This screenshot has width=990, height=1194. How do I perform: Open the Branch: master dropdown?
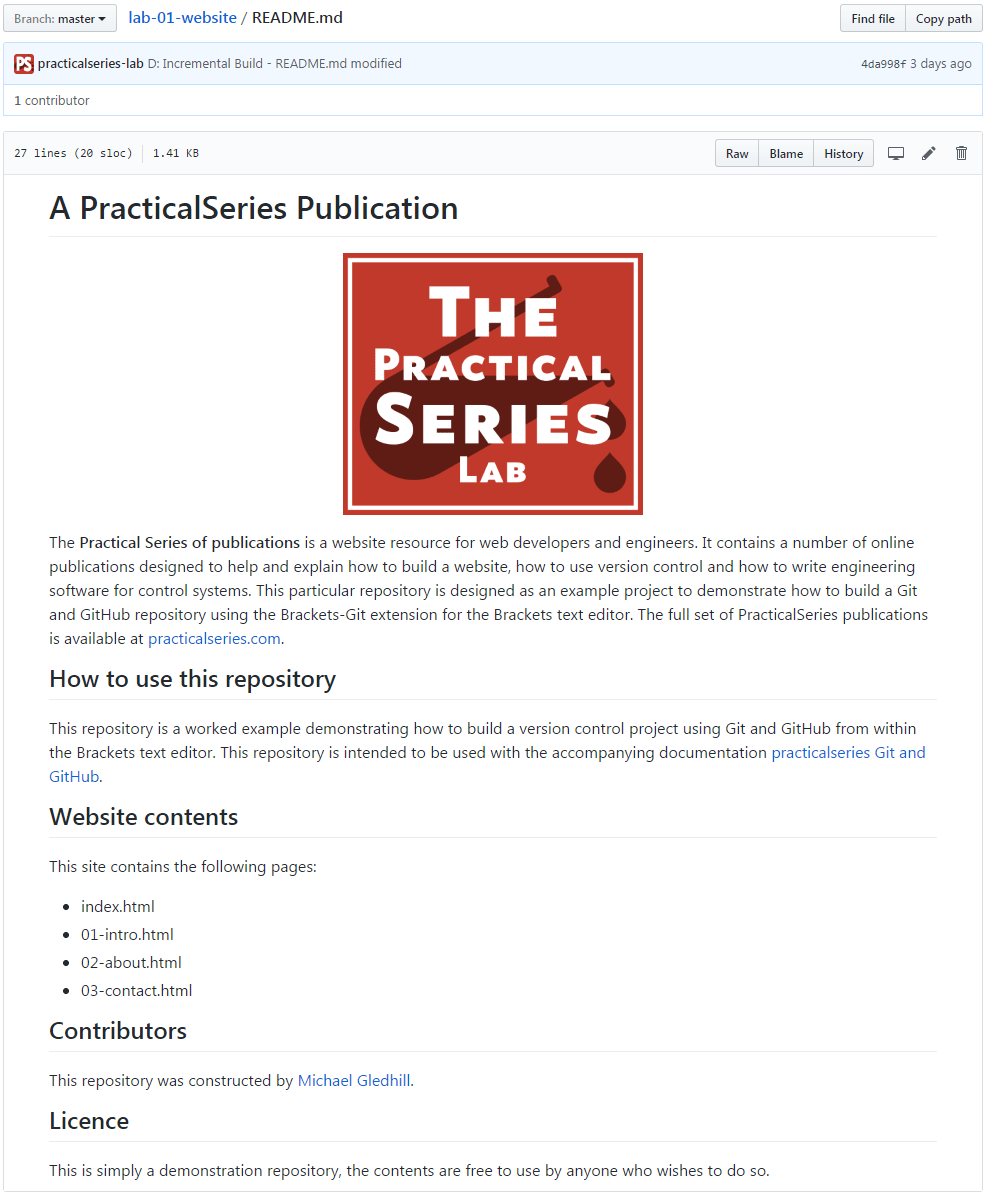(60, 18)
